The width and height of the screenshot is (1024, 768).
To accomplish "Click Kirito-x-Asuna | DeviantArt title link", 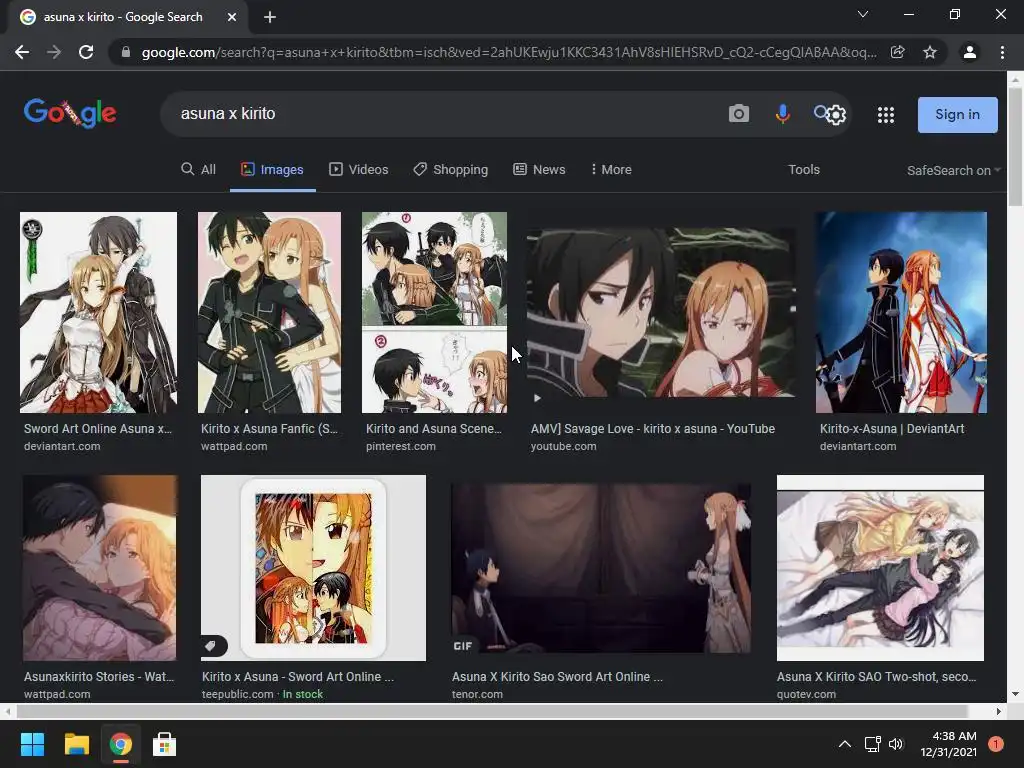I will [891, 429].
